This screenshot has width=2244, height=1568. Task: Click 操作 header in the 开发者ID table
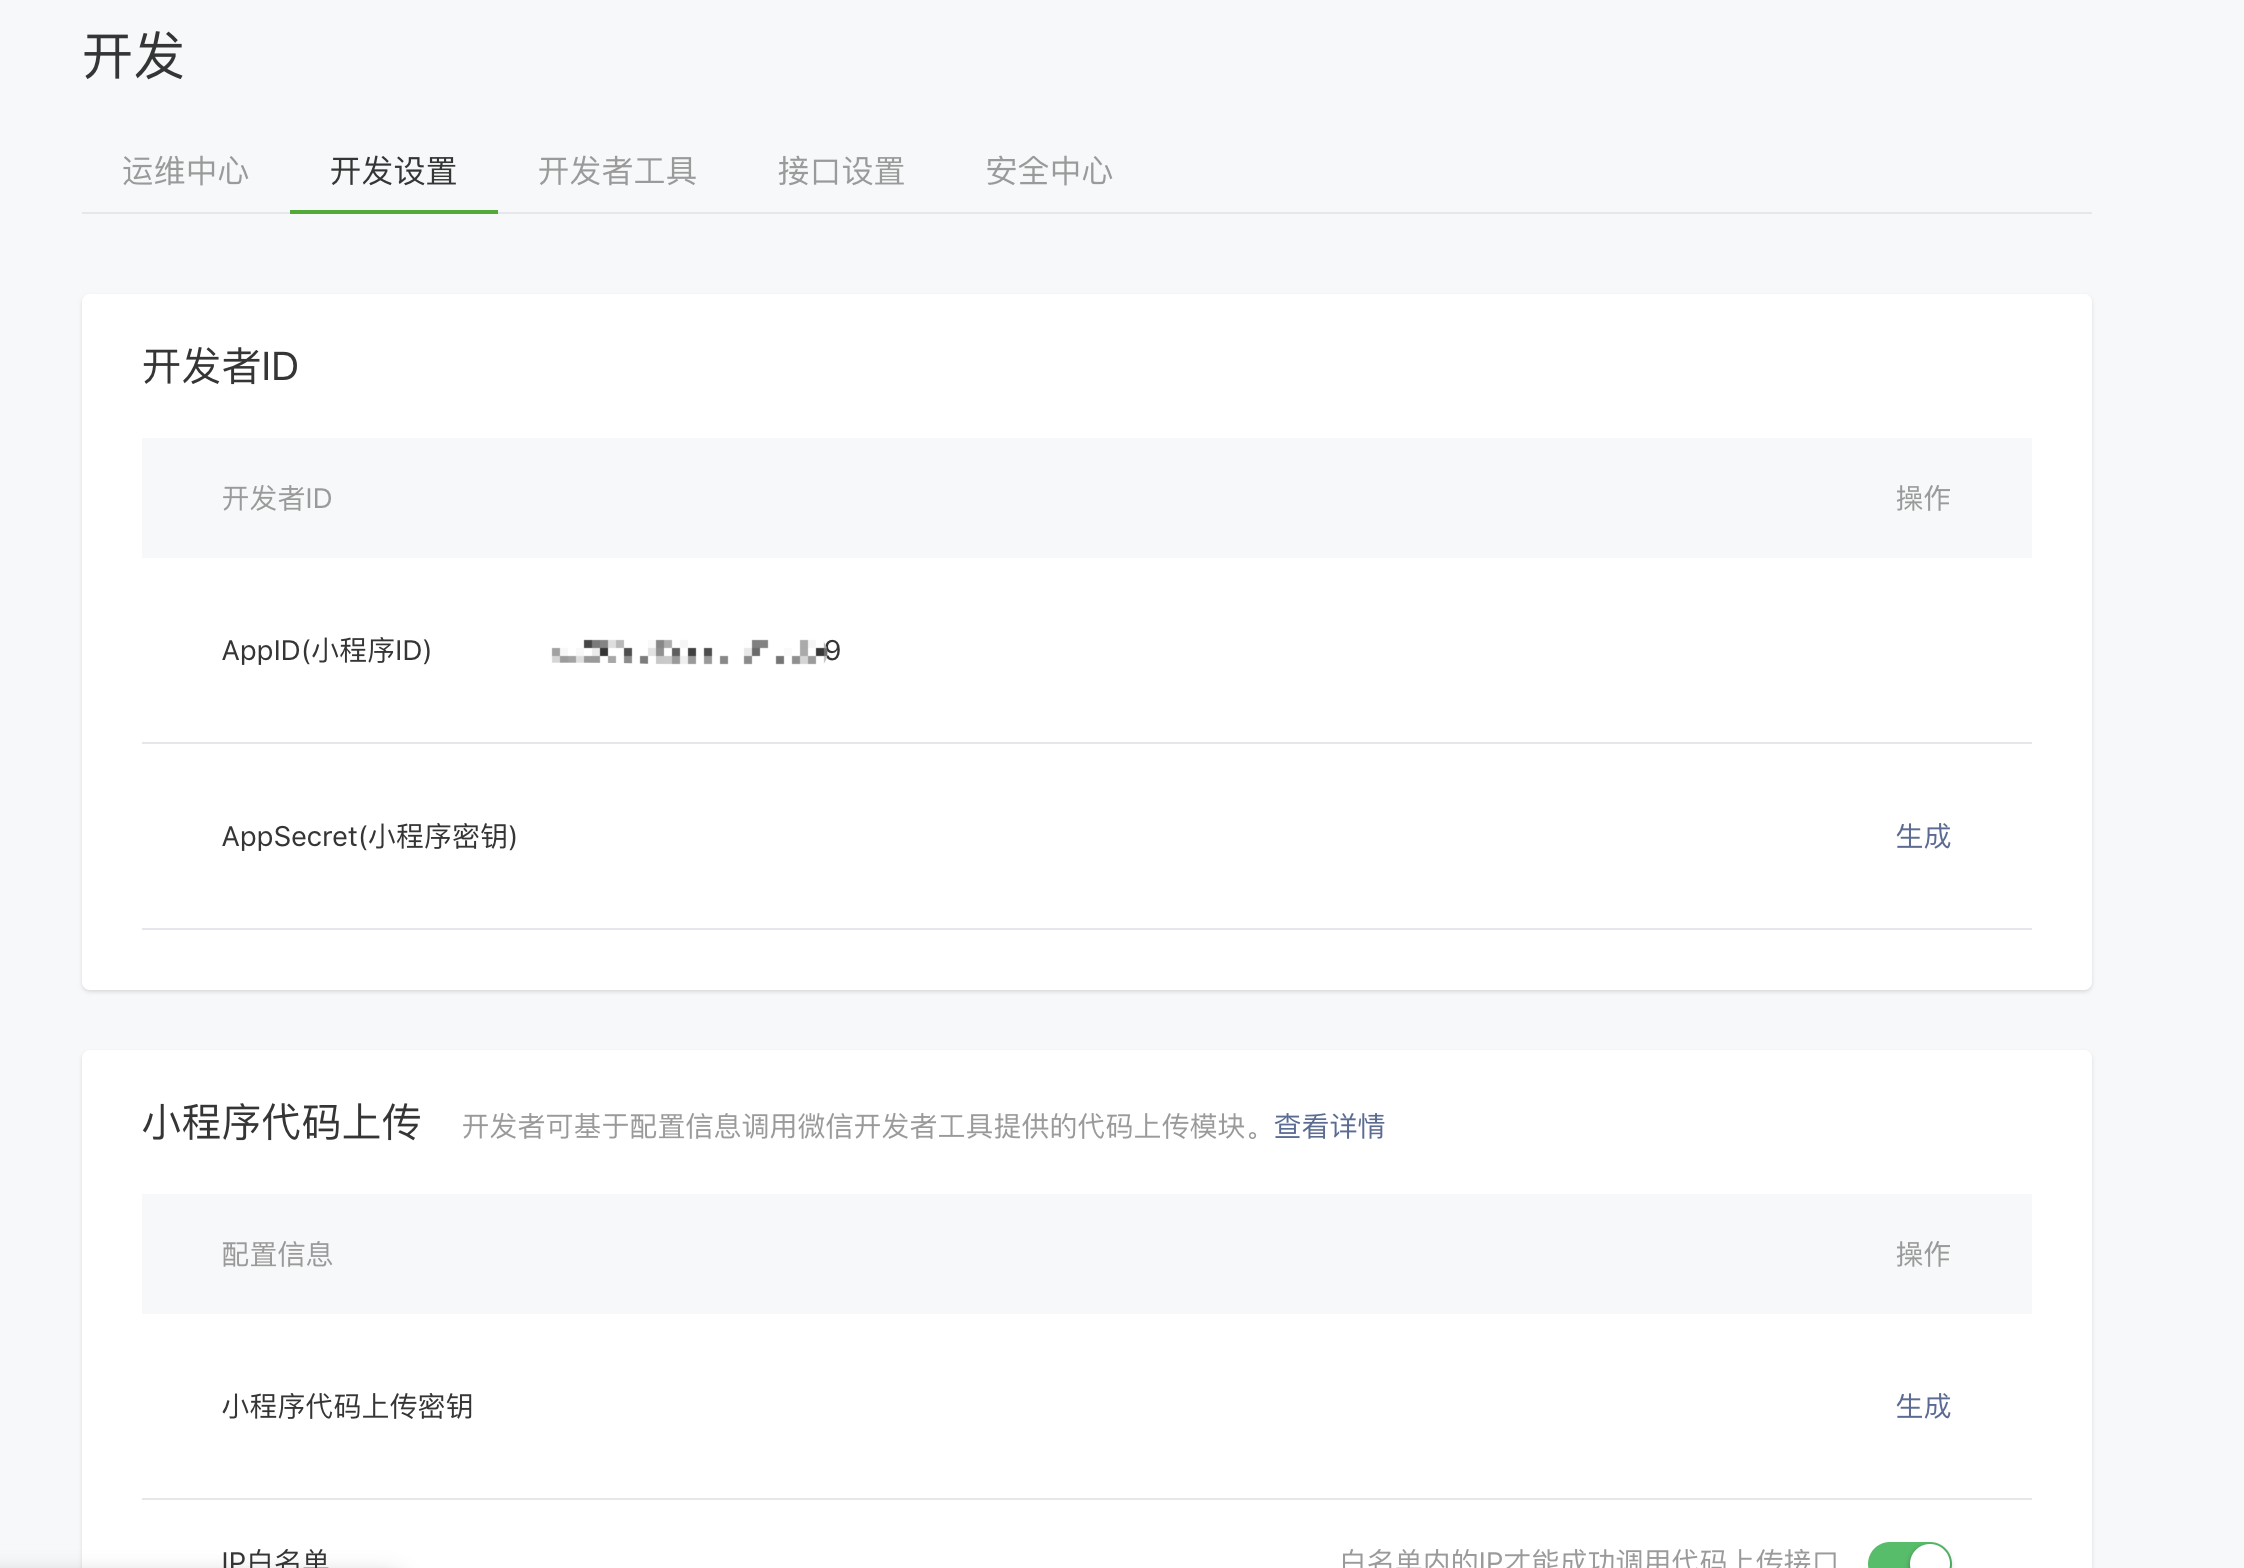pos(1922,498)
